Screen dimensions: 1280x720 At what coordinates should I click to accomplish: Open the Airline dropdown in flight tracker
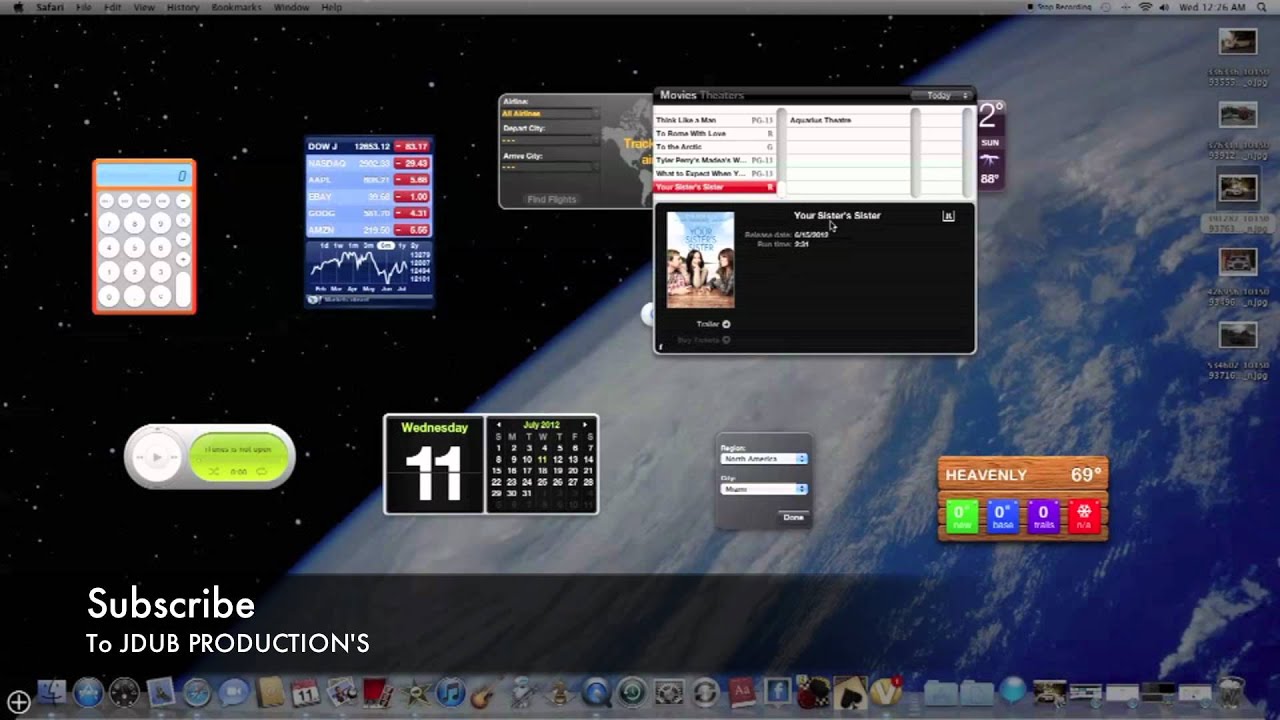549,114
